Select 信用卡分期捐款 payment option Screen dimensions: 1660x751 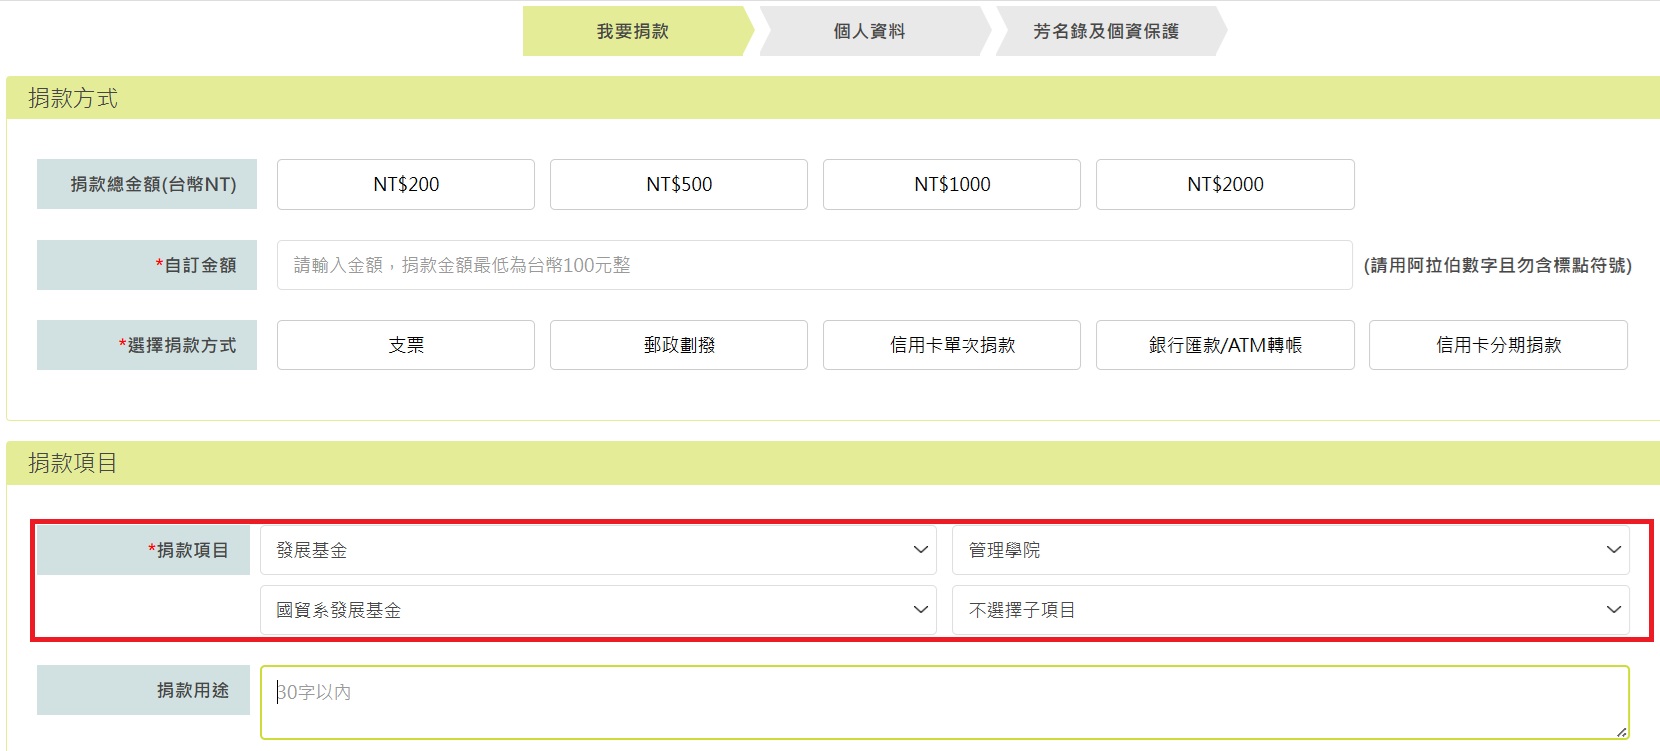click(1497, 345)
